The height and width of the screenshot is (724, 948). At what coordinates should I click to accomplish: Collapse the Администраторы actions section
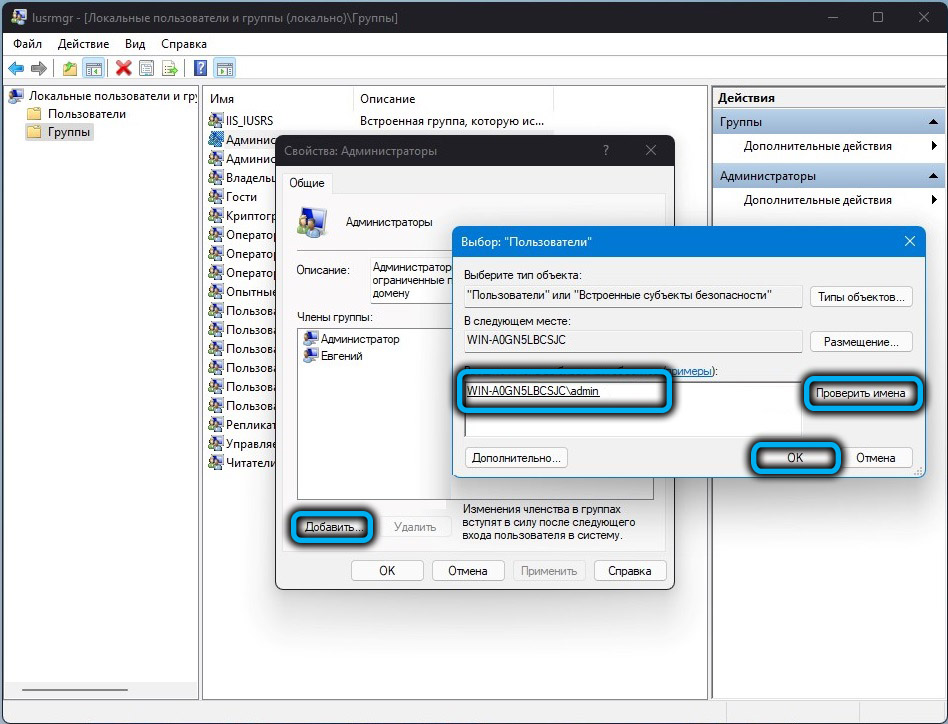click(931, 176)
